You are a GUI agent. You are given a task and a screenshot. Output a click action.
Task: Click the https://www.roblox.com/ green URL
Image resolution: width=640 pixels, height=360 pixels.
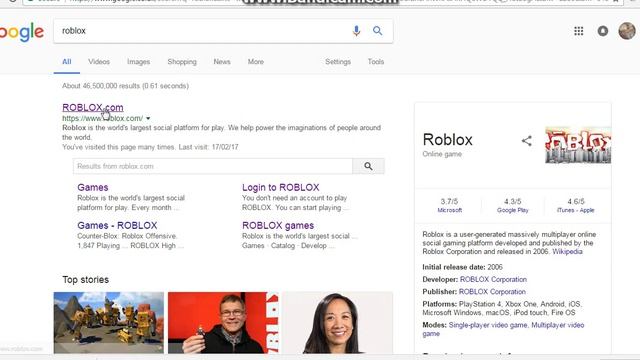click(102, 118)
